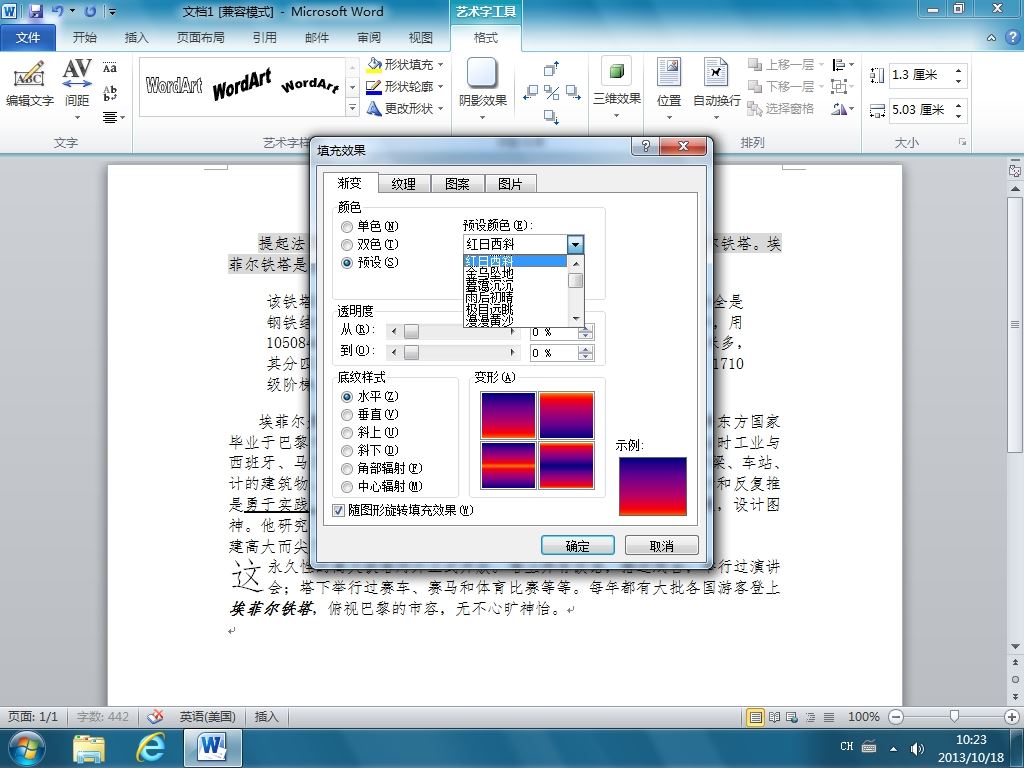Toggle rotate fill effect with shape checkbox
The height and width of the screenshot is (768, 1024).
point(338,511)
